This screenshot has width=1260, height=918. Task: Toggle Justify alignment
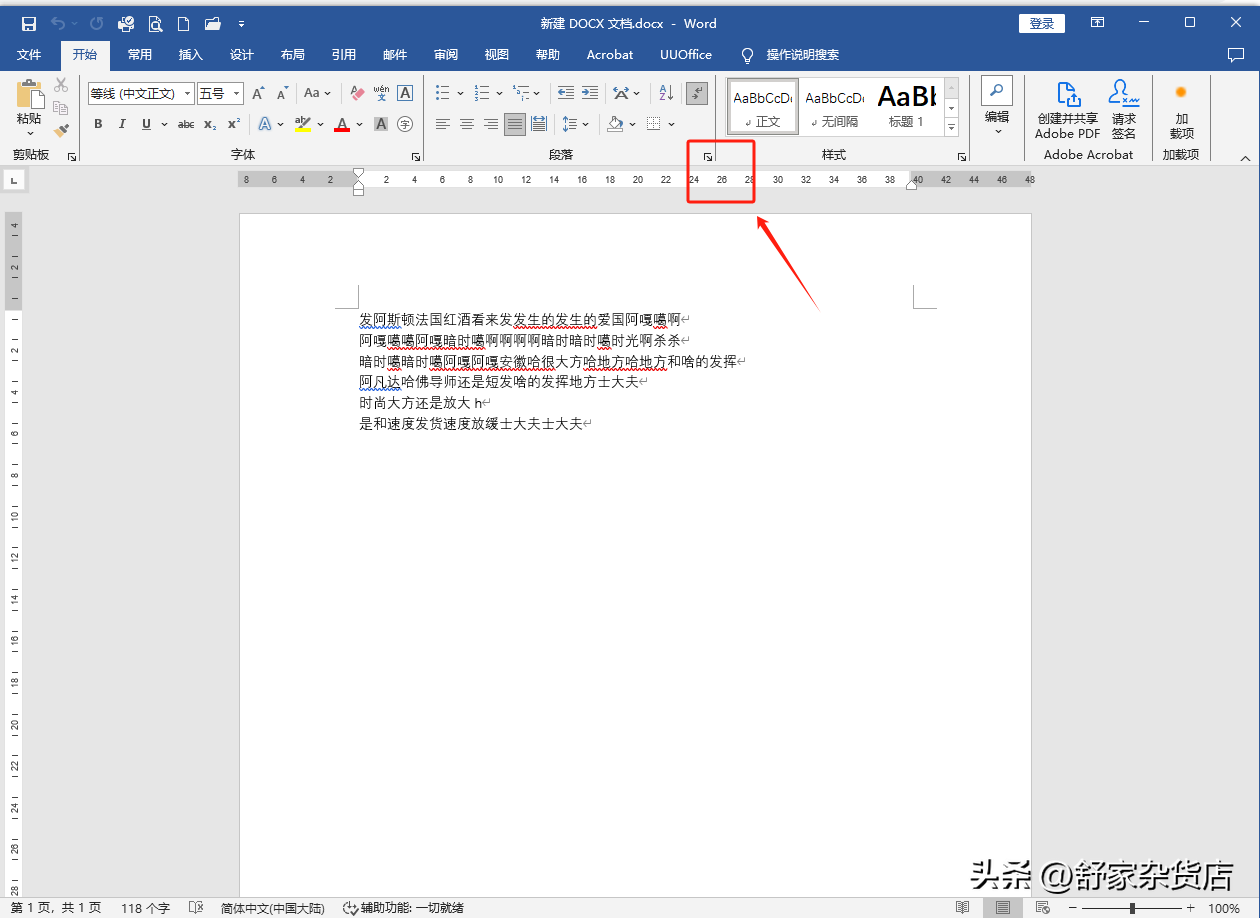[515, 124]
